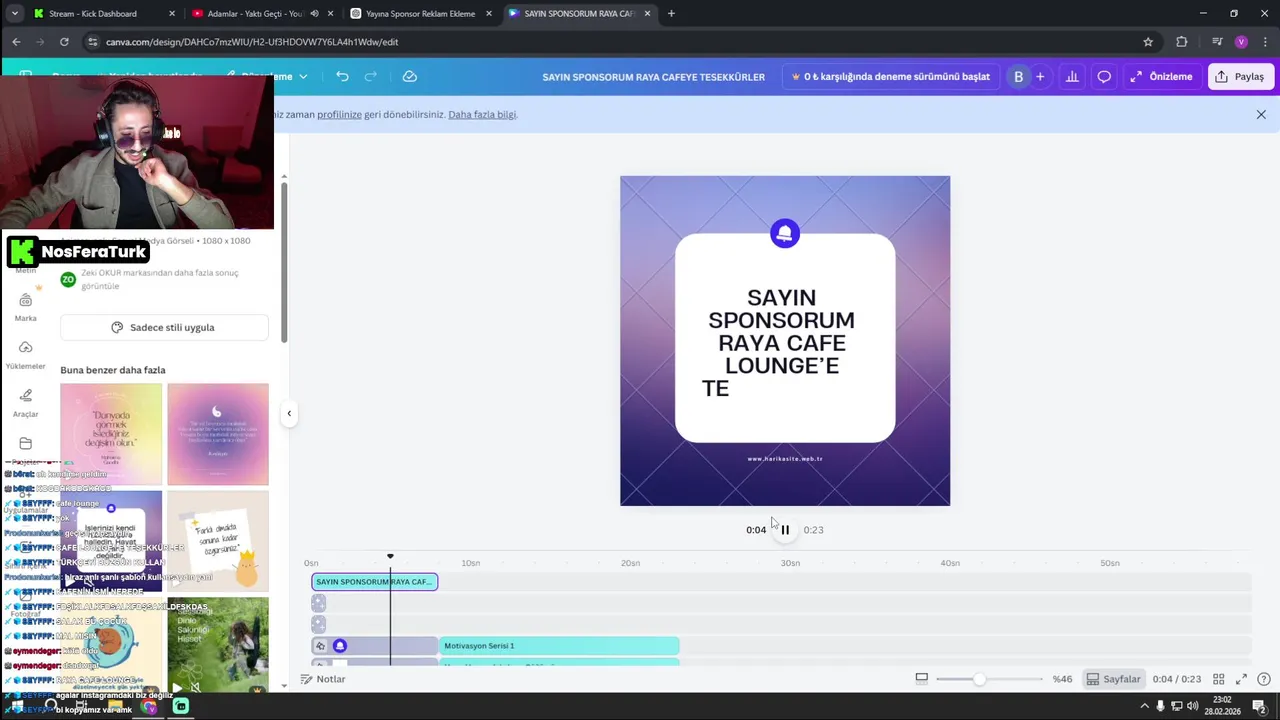Open the Yüklemeler uploads panel

click(x=25, y=355)
